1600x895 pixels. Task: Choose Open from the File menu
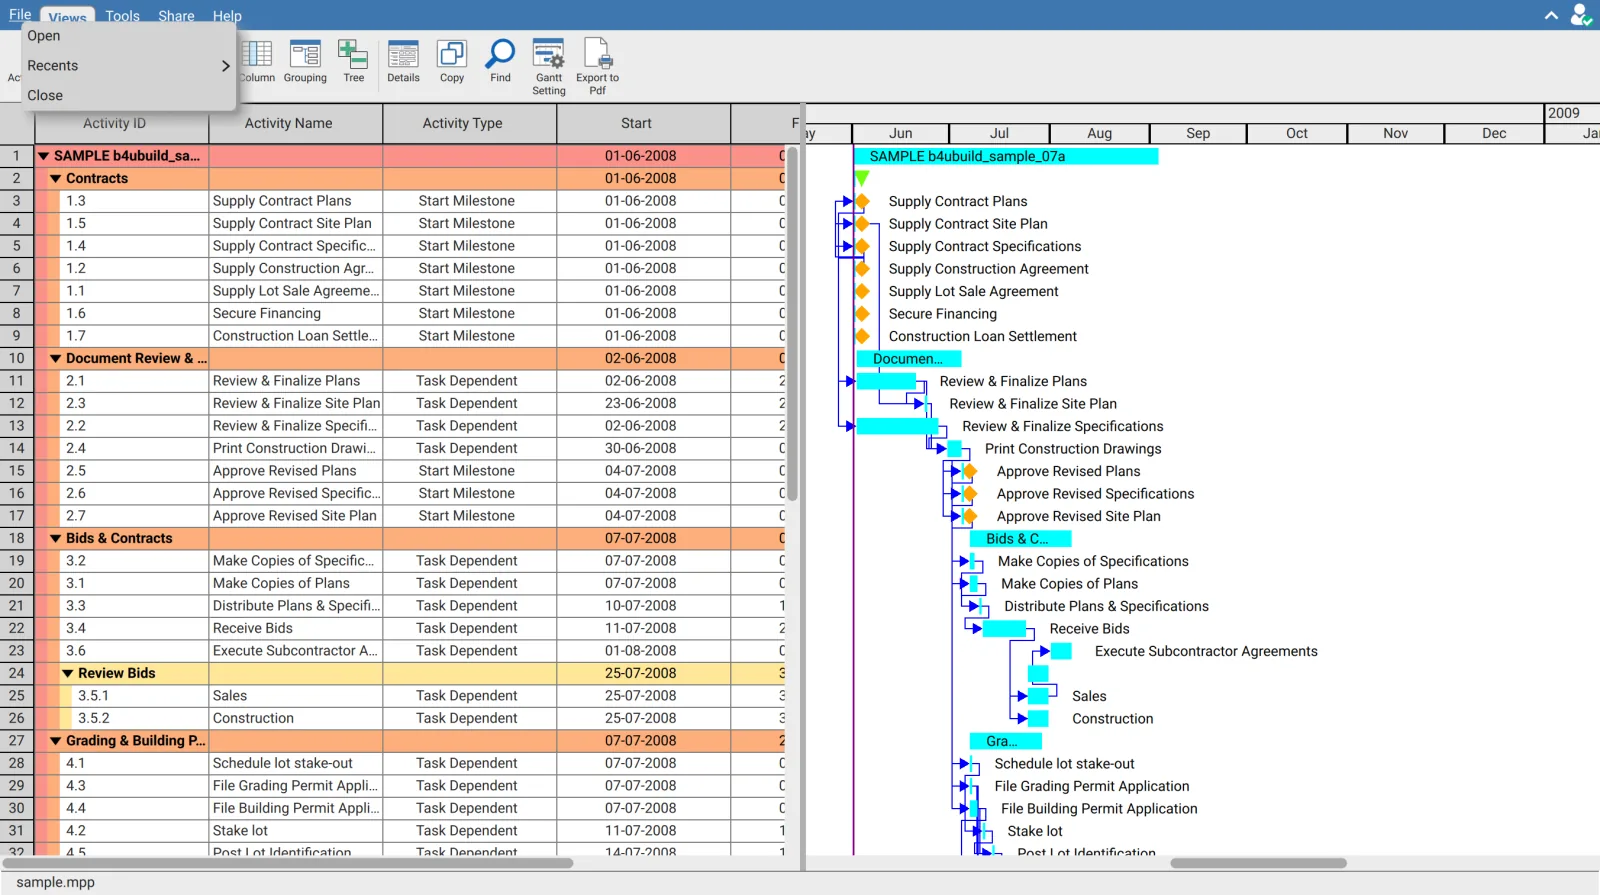44,36
